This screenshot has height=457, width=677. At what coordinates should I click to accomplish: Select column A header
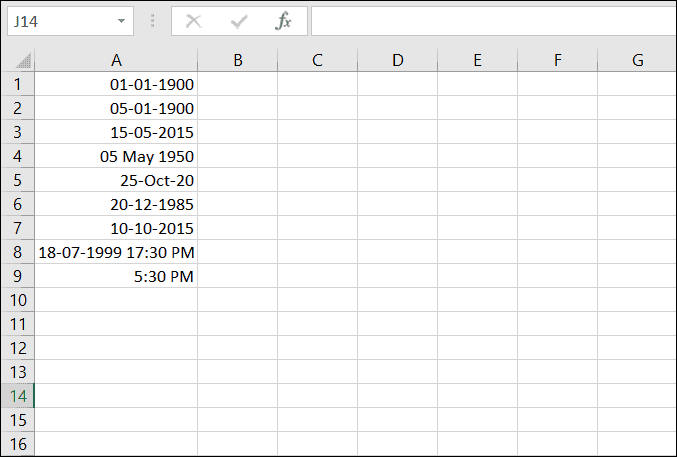pyautogui.click(x=117, y=60)
